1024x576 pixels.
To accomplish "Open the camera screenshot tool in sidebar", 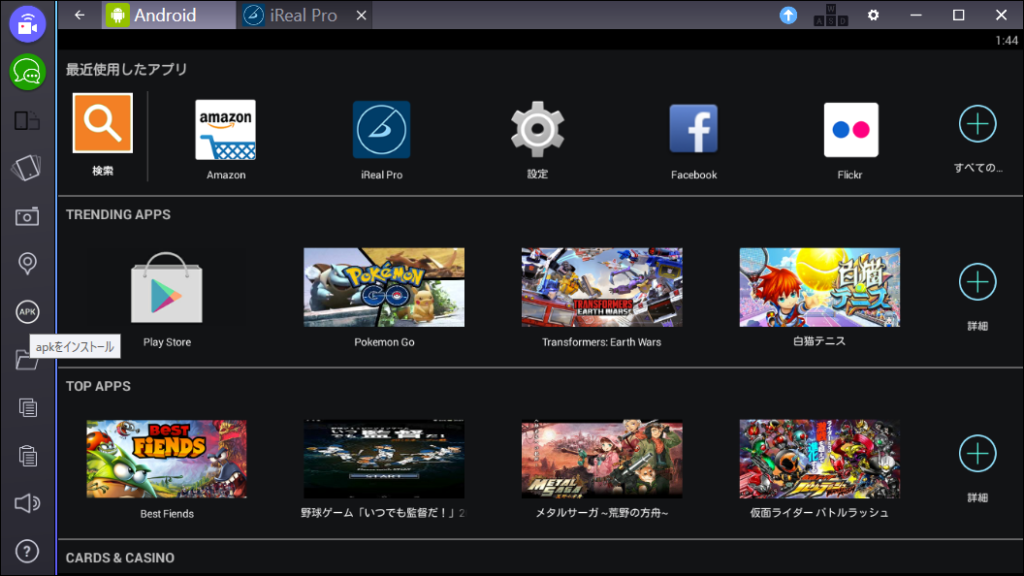I will (27, 216).
